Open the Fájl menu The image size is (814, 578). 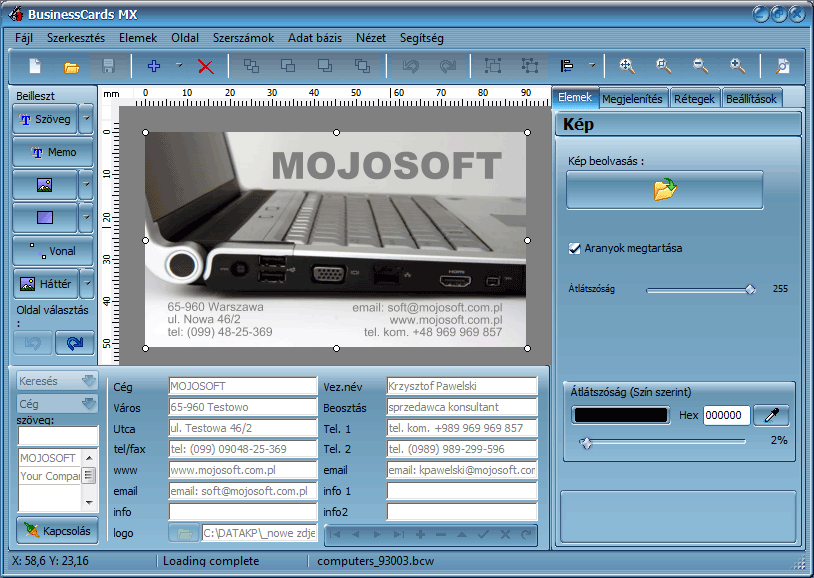(24, 38)
